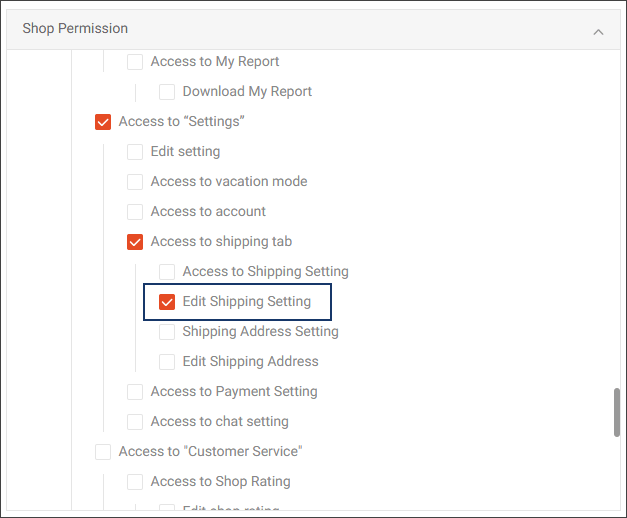627x518 pixels.
Task: Tick the Edit setting checkbox
Action: coord(135,152)
